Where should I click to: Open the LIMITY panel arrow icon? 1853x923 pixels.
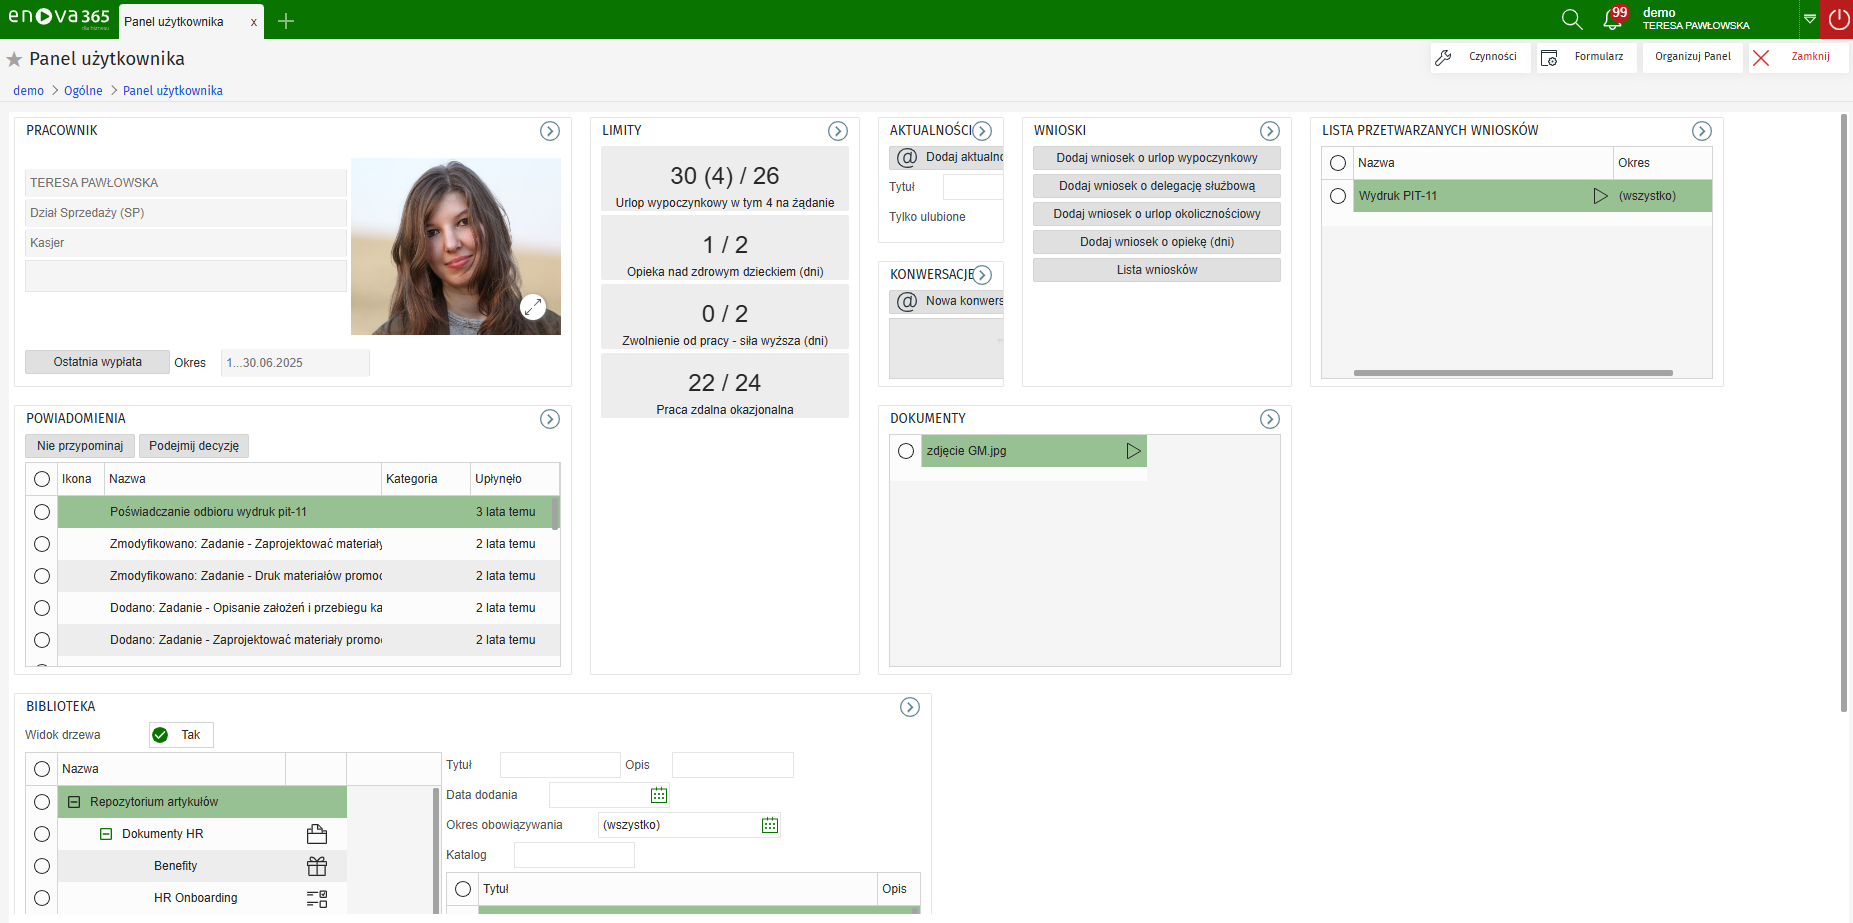838,131
